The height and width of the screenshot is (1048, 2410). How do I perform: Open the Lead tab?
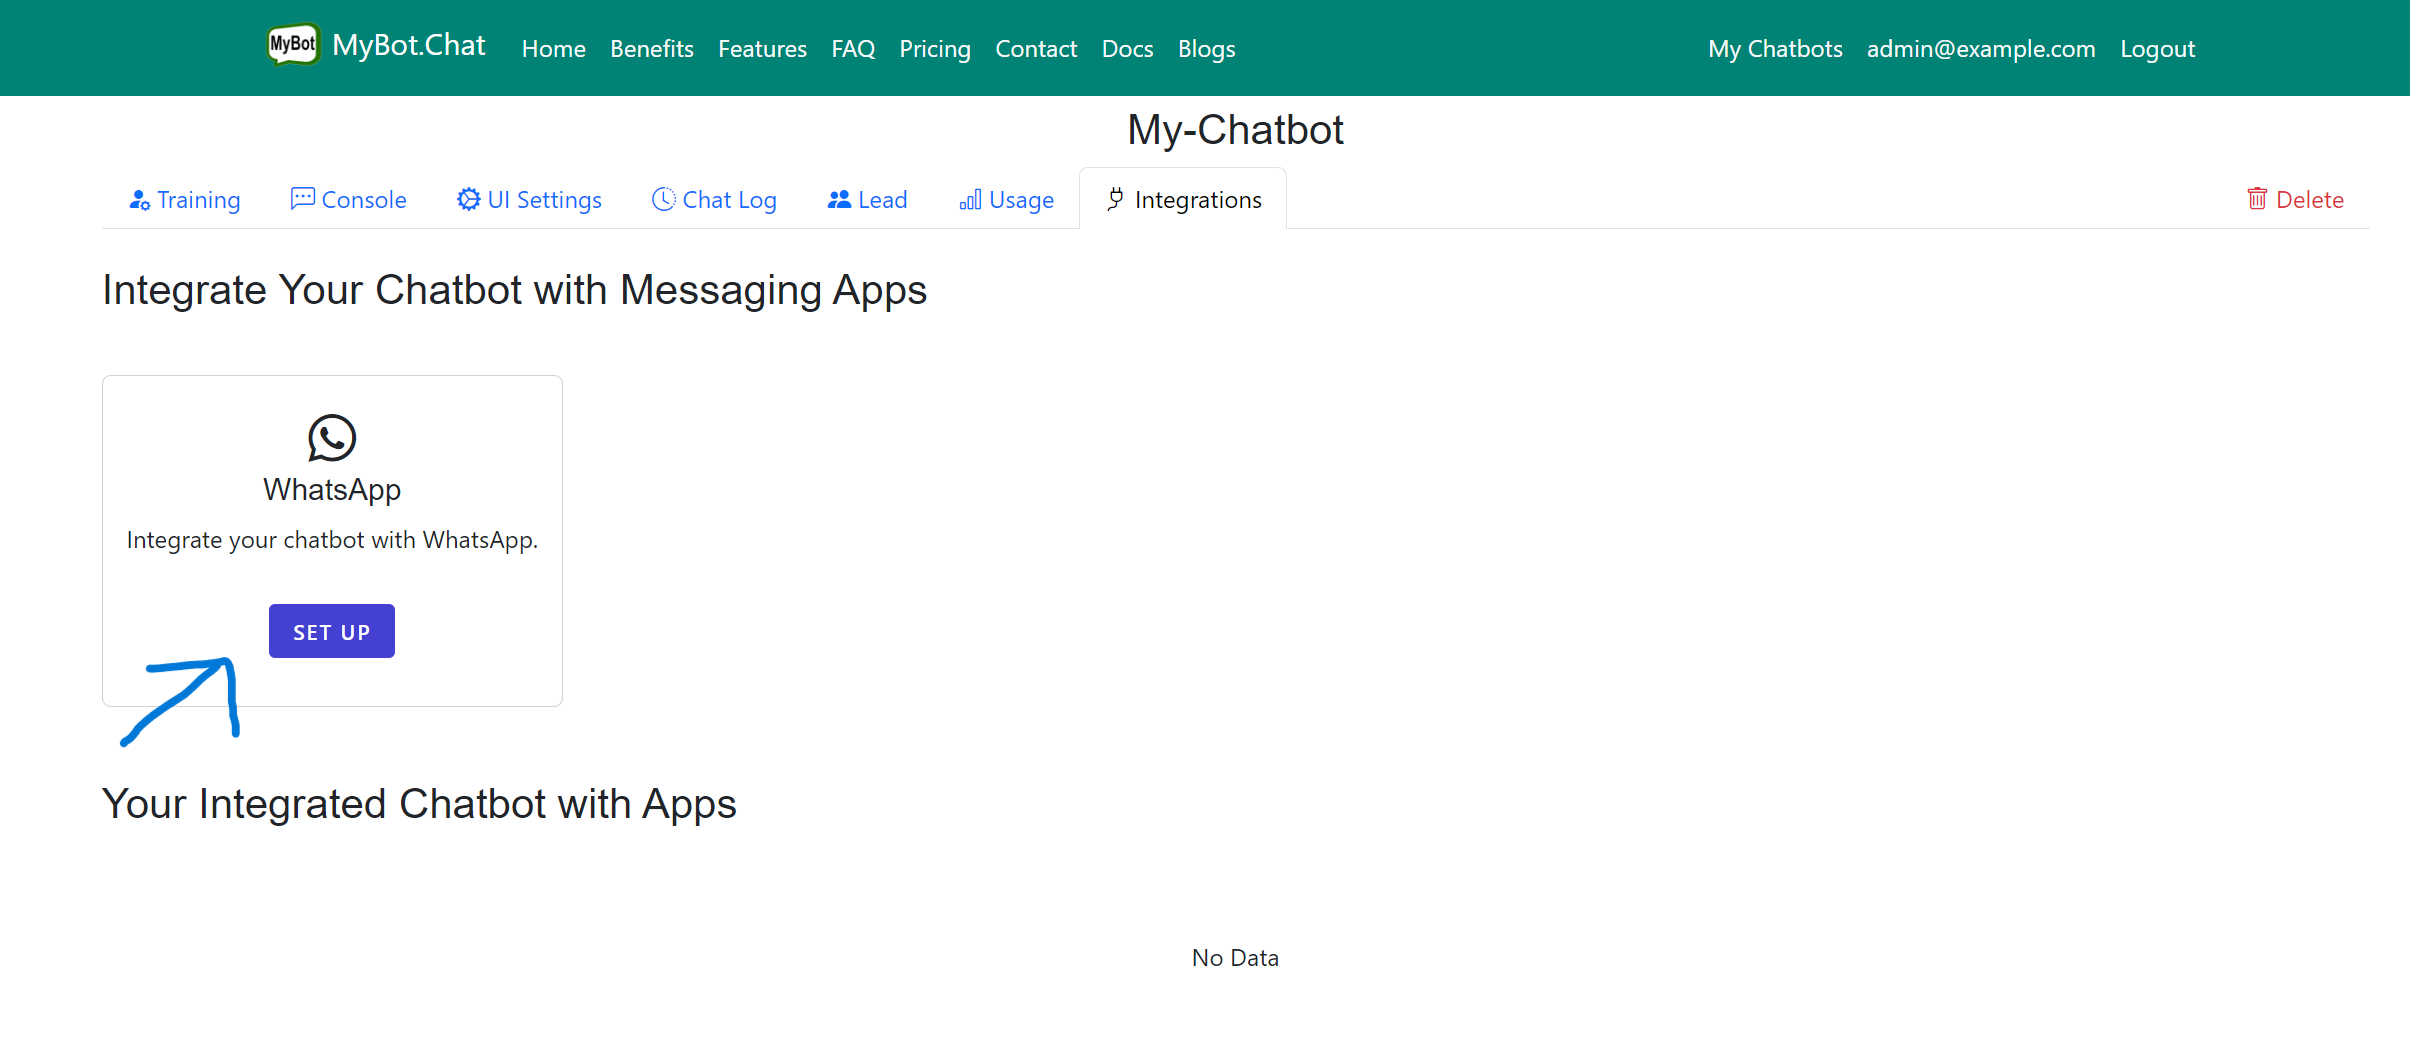[x=867, y=200]
